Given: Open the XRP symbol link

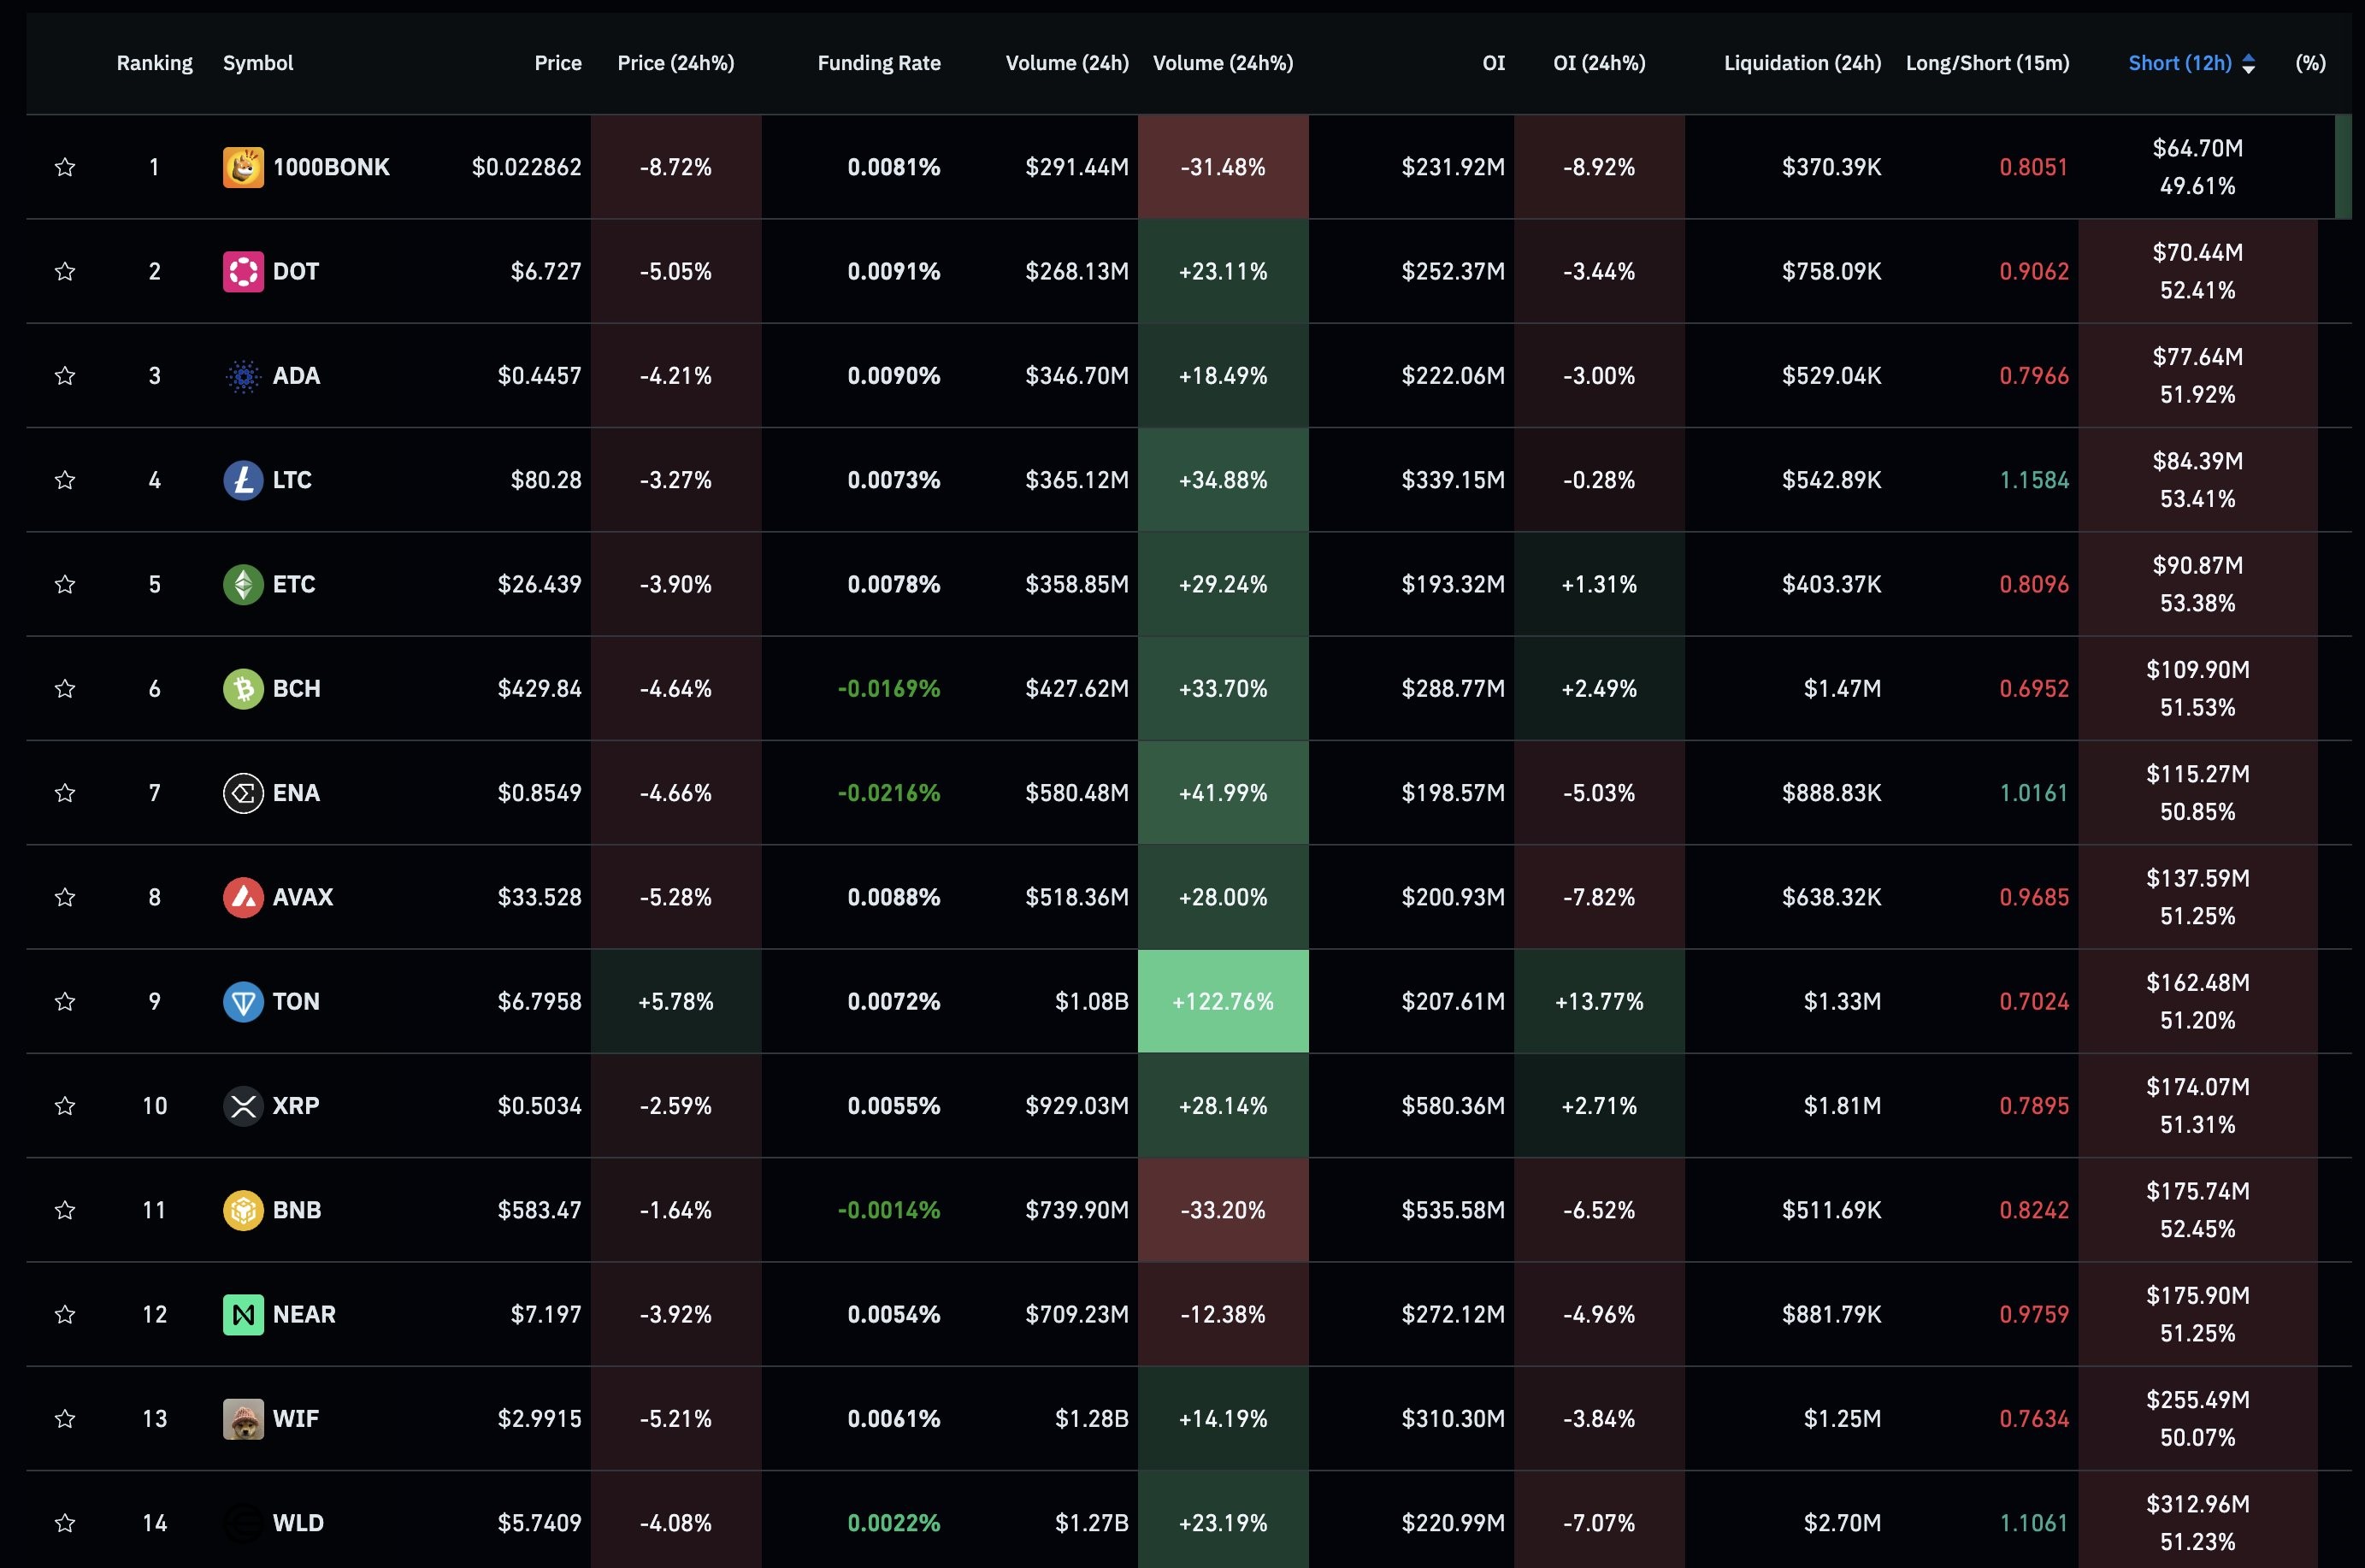Looking at the screenshot, I should coord(296,1106).
